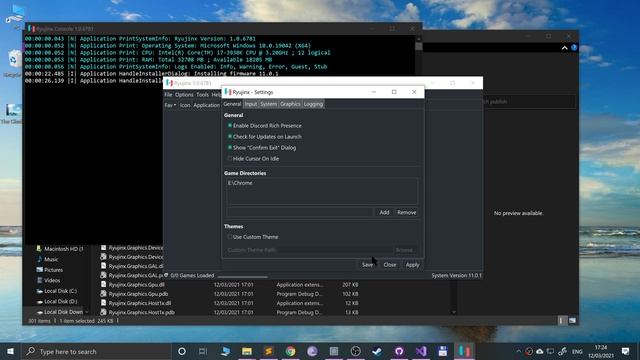Open OBS Studio from the taskbar
The width and height of the screenshot is (640, 360).
(356, 351)
